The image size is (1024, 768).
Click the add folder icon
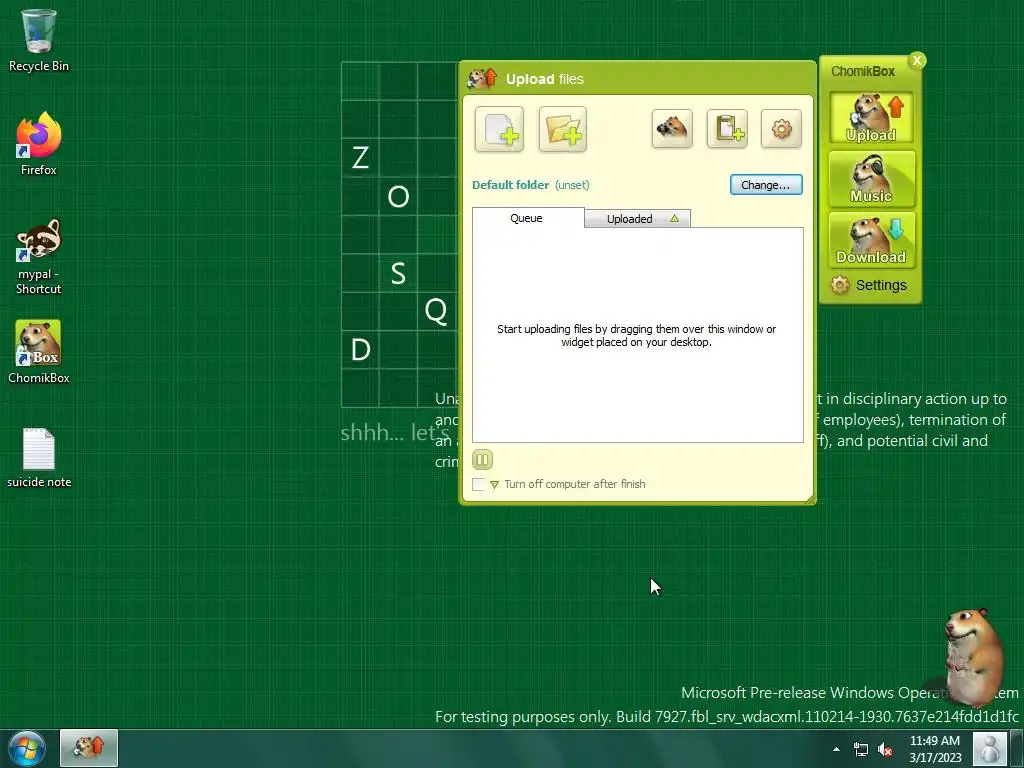tap(562, 129)
